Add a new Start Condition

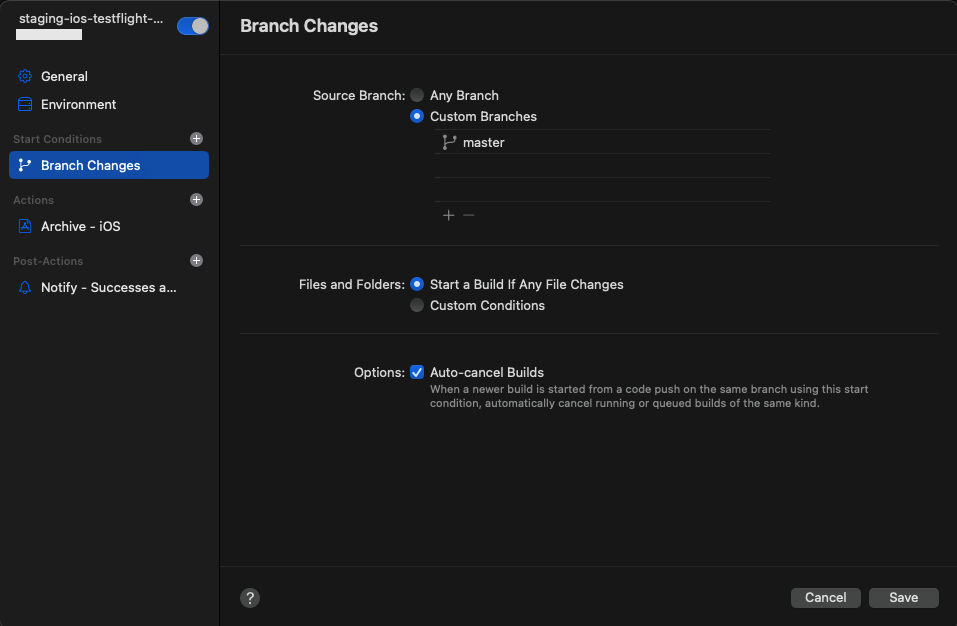[x=196, y=139]
